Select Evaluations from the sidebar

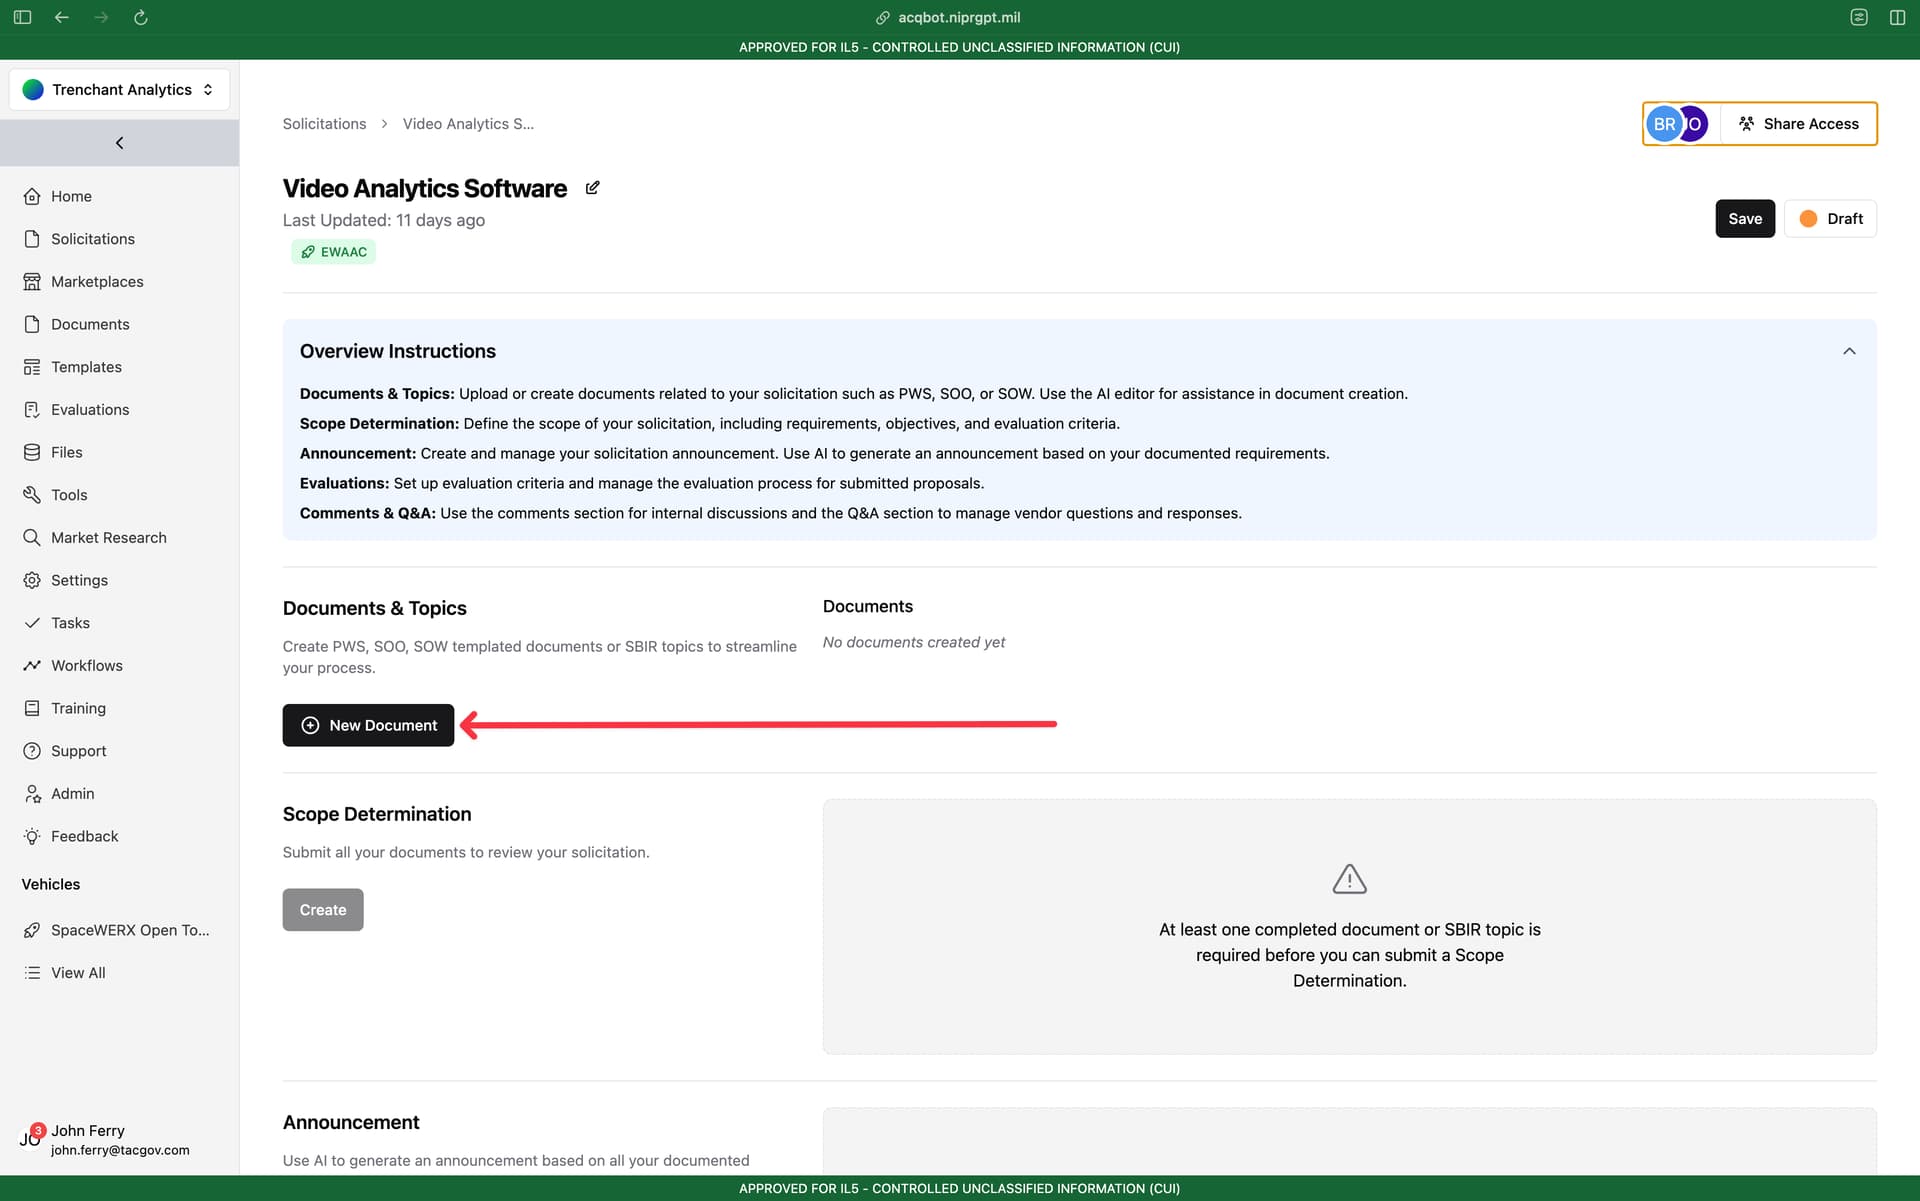pyautogui.click(x=90, y=409)
